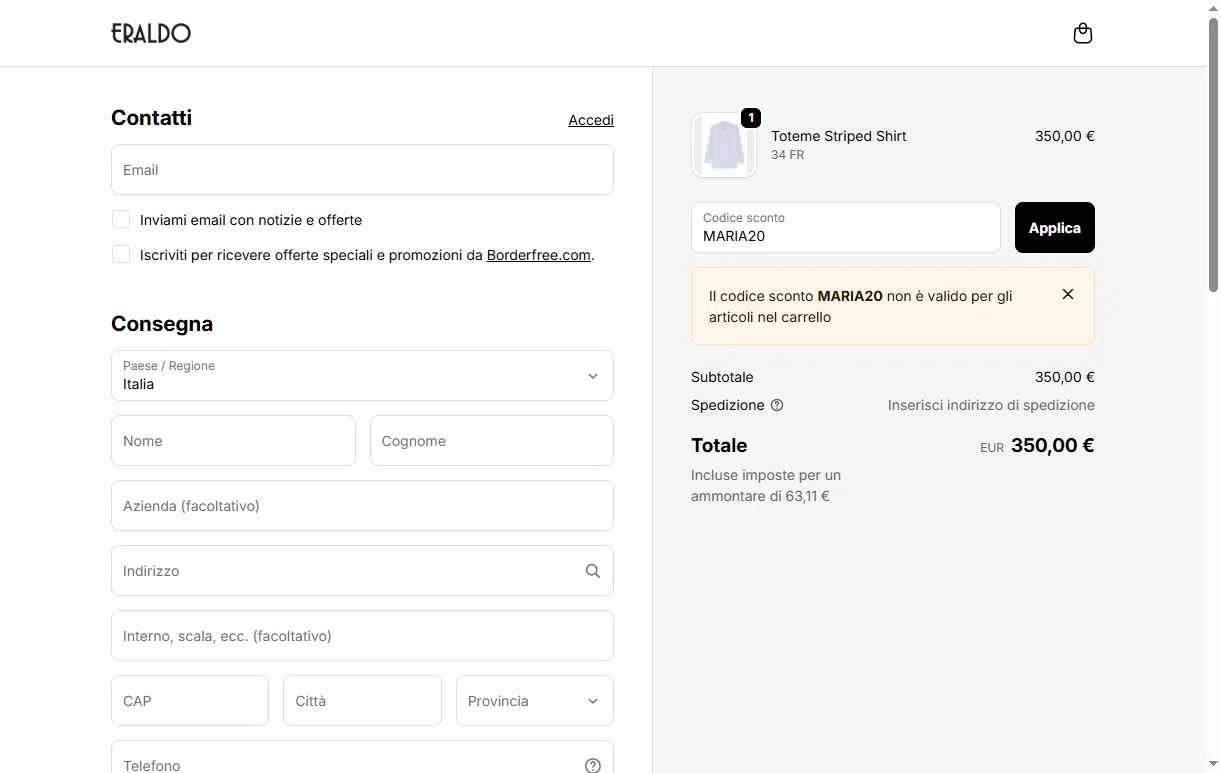Click into the Cognome field
The width and height of the screenshot is (1221, 773).
pyautogui.click(x=492, y=440)
